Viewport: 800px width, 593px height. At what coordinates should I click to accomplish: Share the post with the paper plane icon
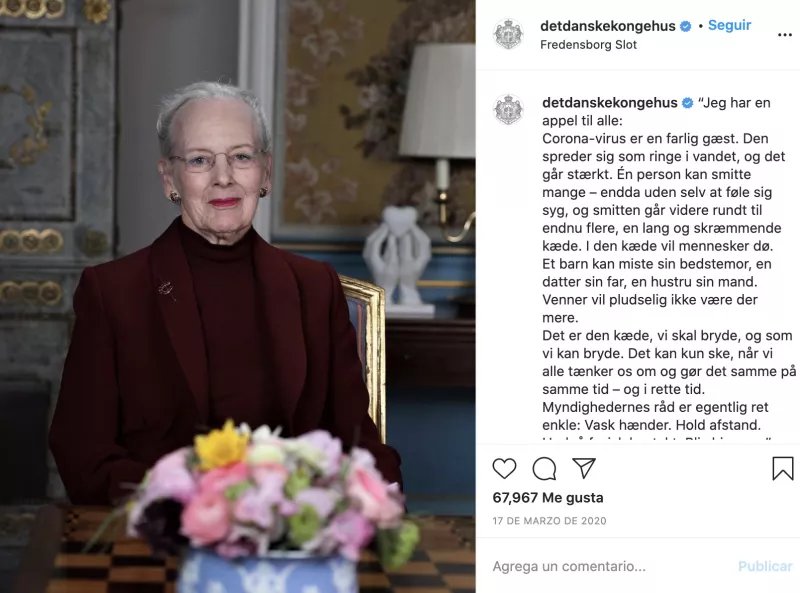584,468
